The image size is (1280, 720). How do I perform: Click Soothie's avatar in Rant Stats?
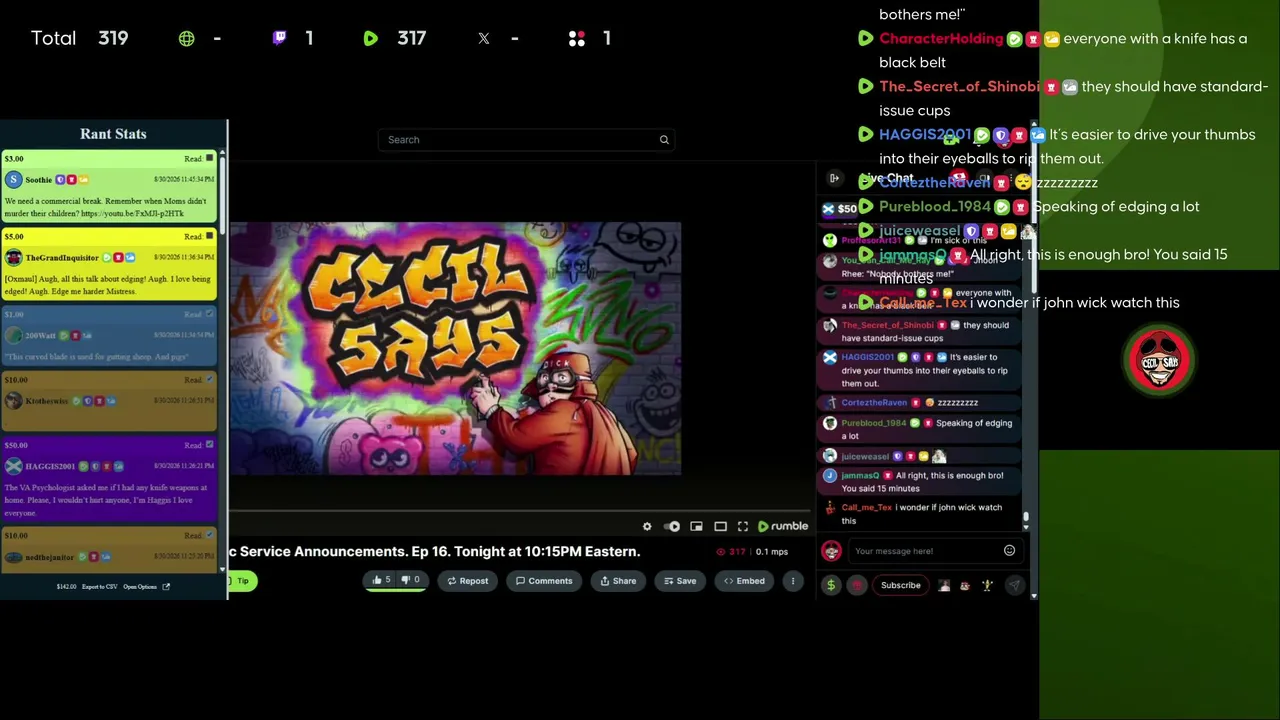13,179
